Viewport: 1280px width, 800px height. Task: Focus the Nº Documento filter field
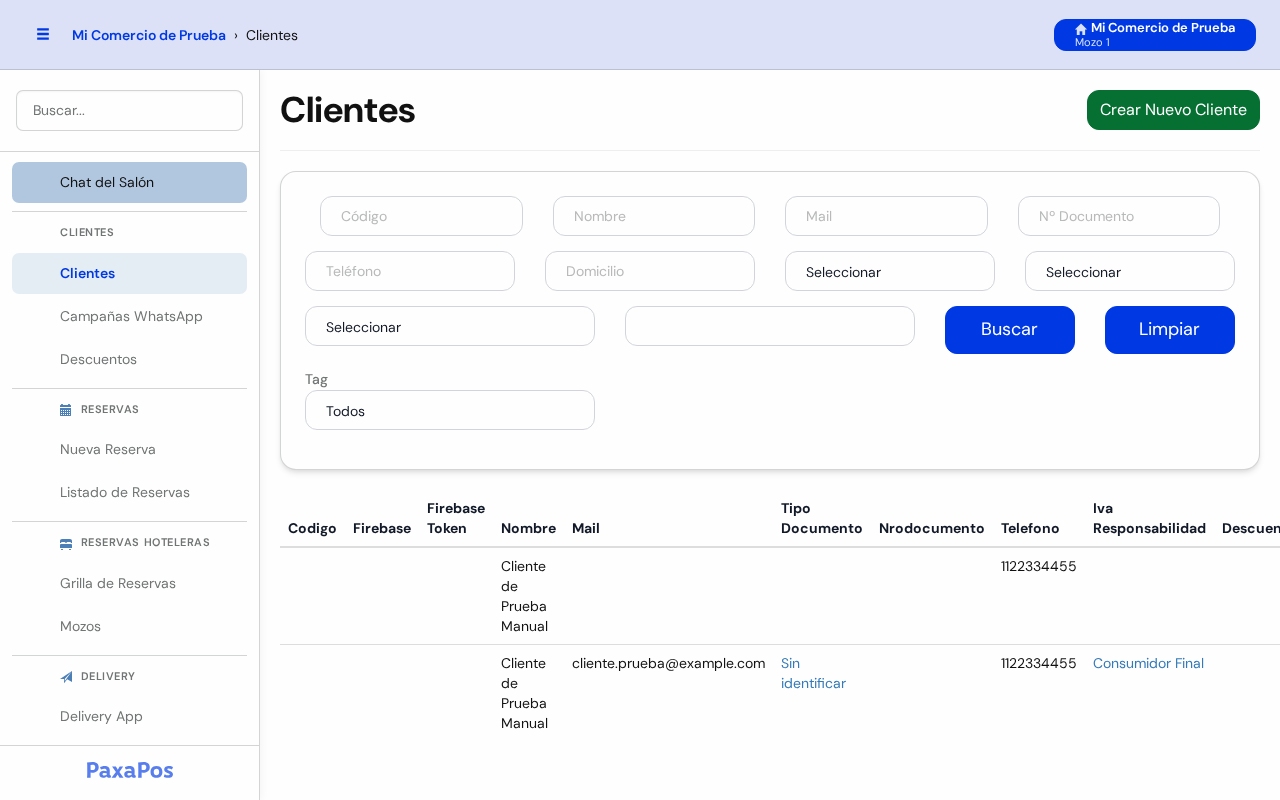1119,216
